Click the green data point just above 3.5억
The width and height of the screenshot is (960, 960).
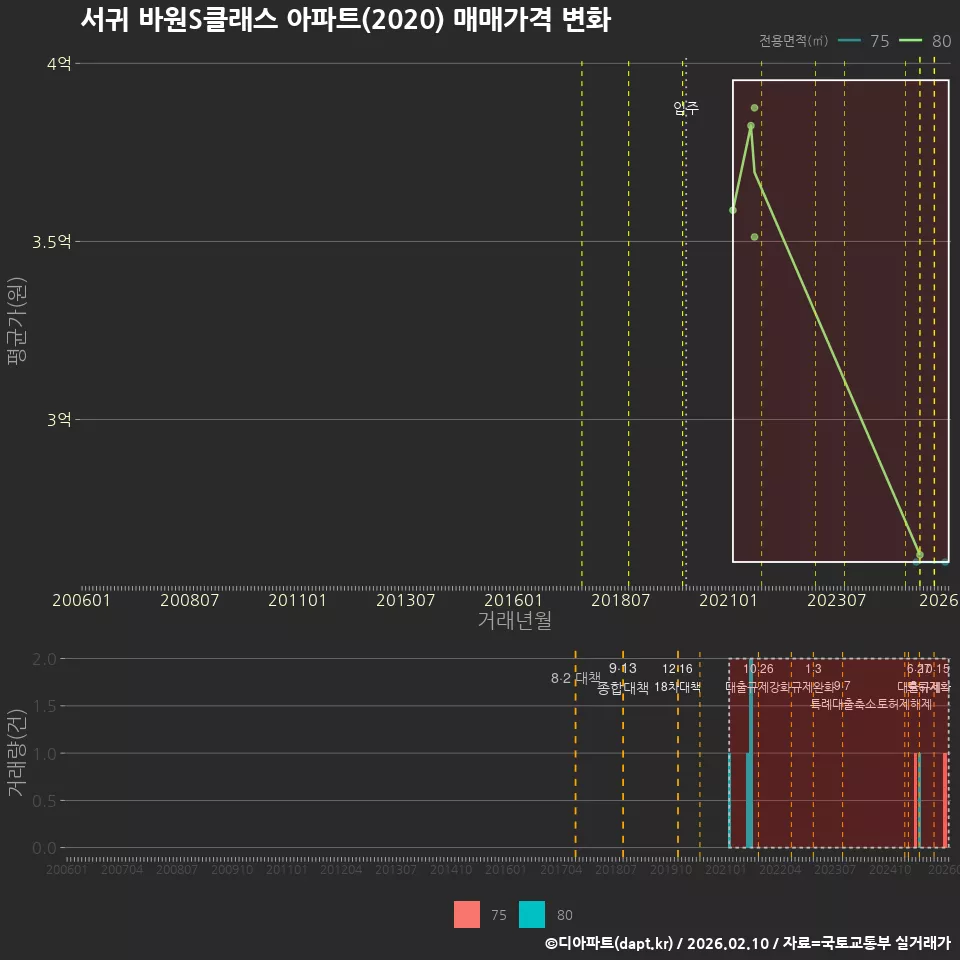point(754,237)
